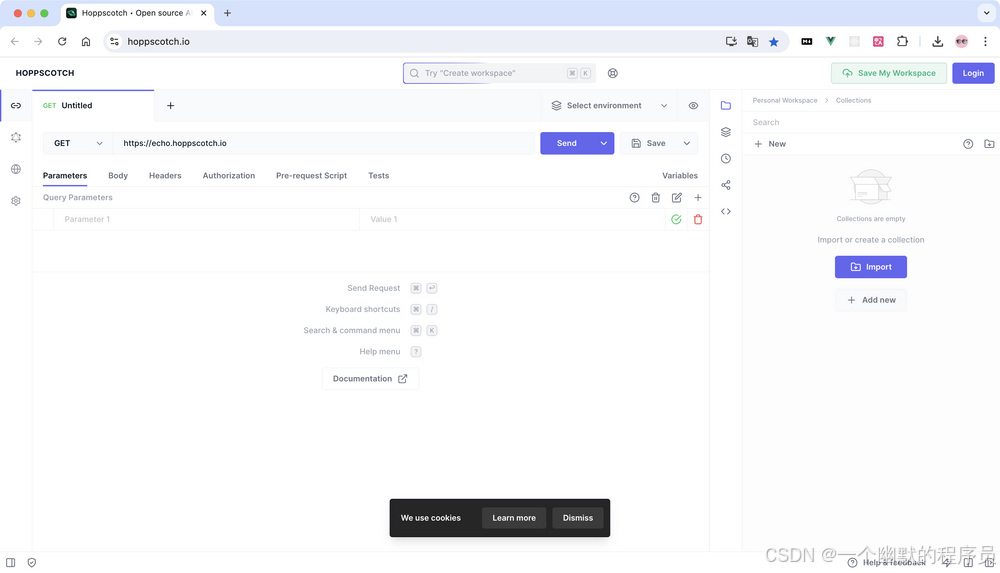Click the Send button
Viewport: 1000px width, 573px height.
coord(567,144)
